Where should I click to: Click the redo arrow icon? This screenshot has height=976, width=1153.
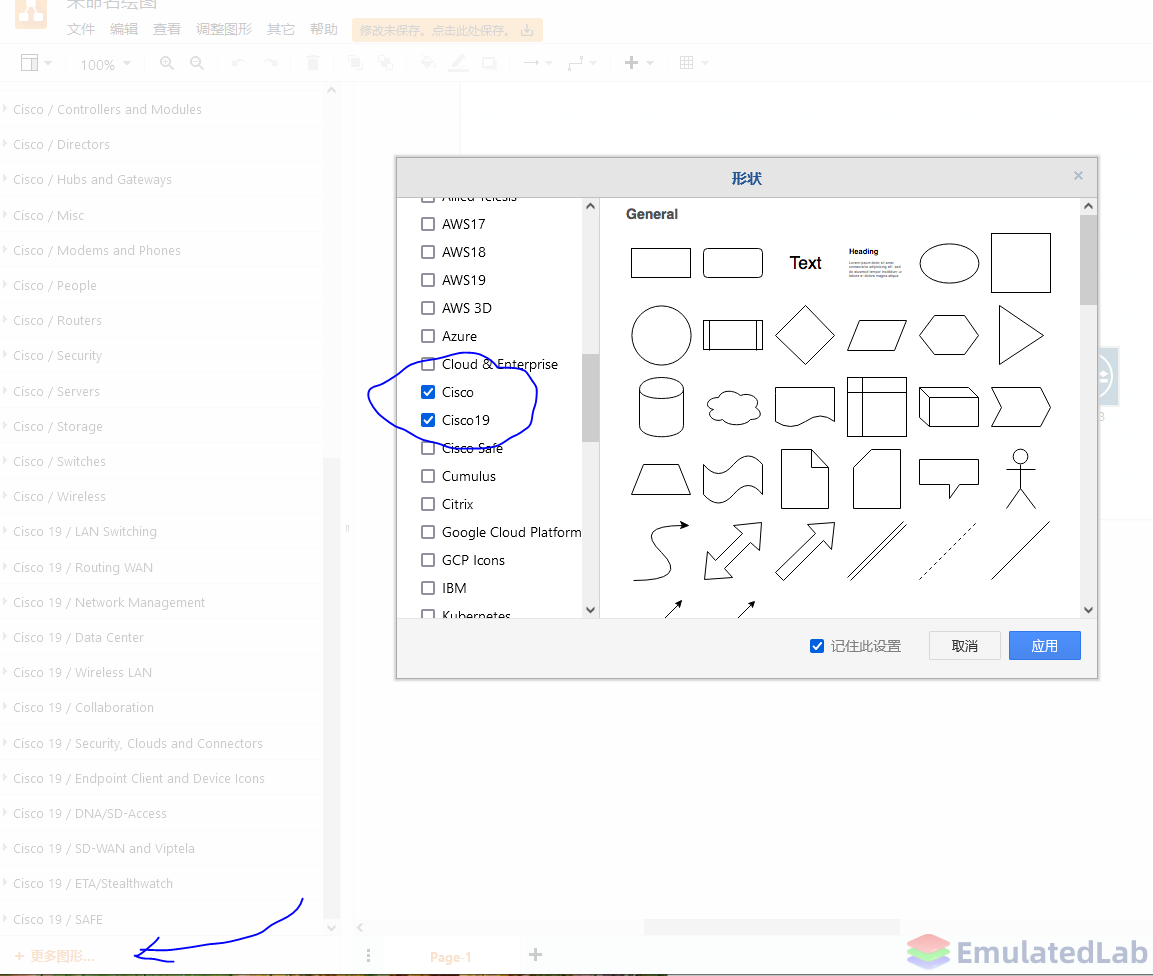tap(271, 63)
